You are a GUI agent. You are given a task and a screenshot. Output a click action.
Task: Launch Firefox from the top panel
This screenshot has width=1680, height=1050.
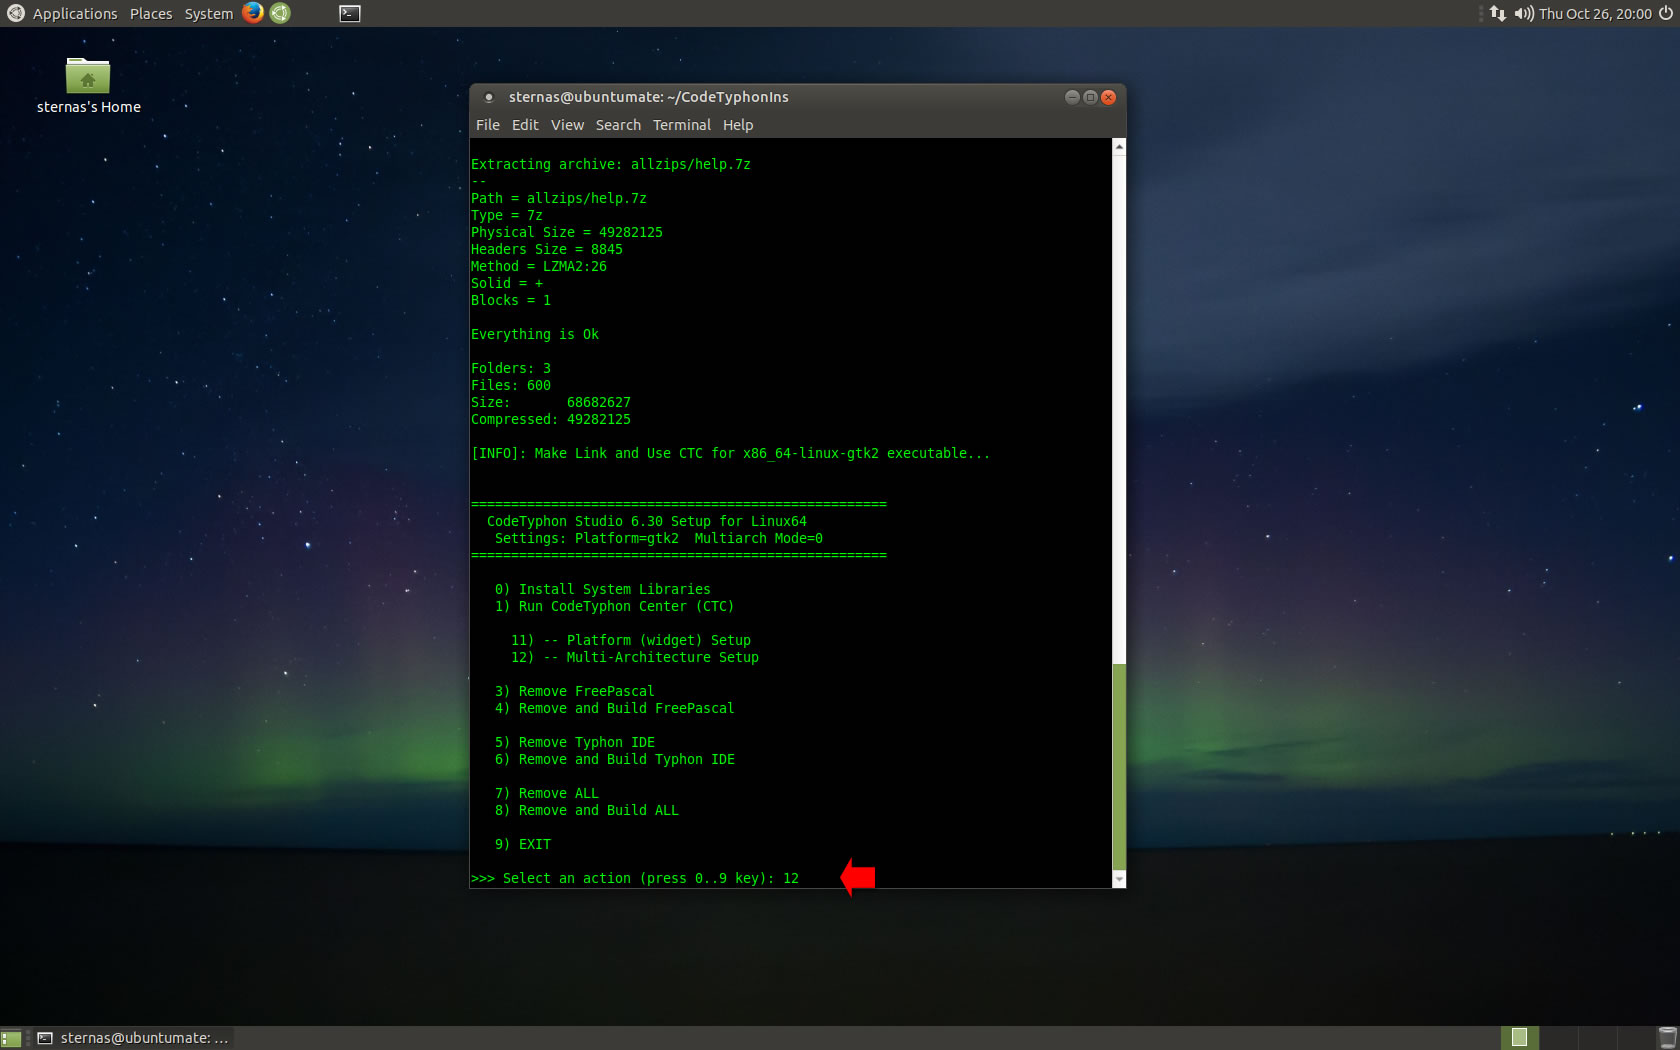253,13
